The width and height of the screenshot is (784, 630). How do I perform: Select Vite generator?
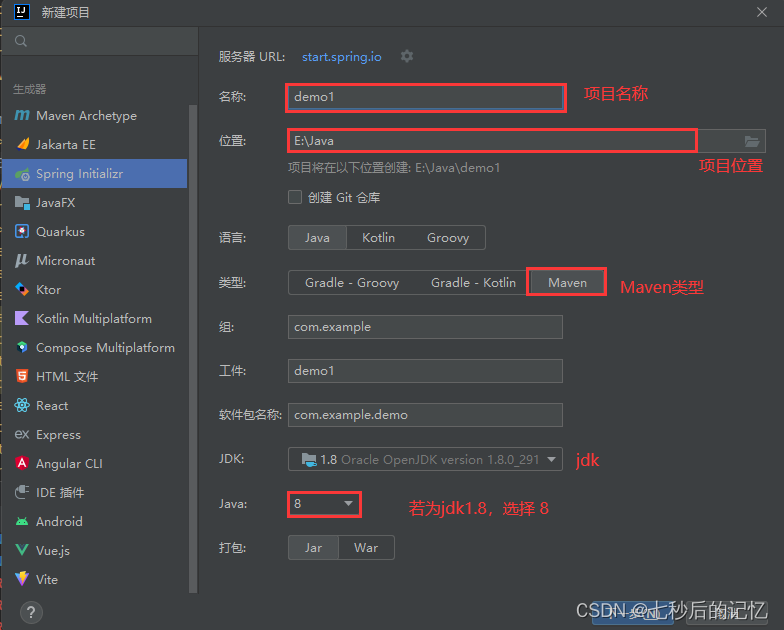click(94, 580)
